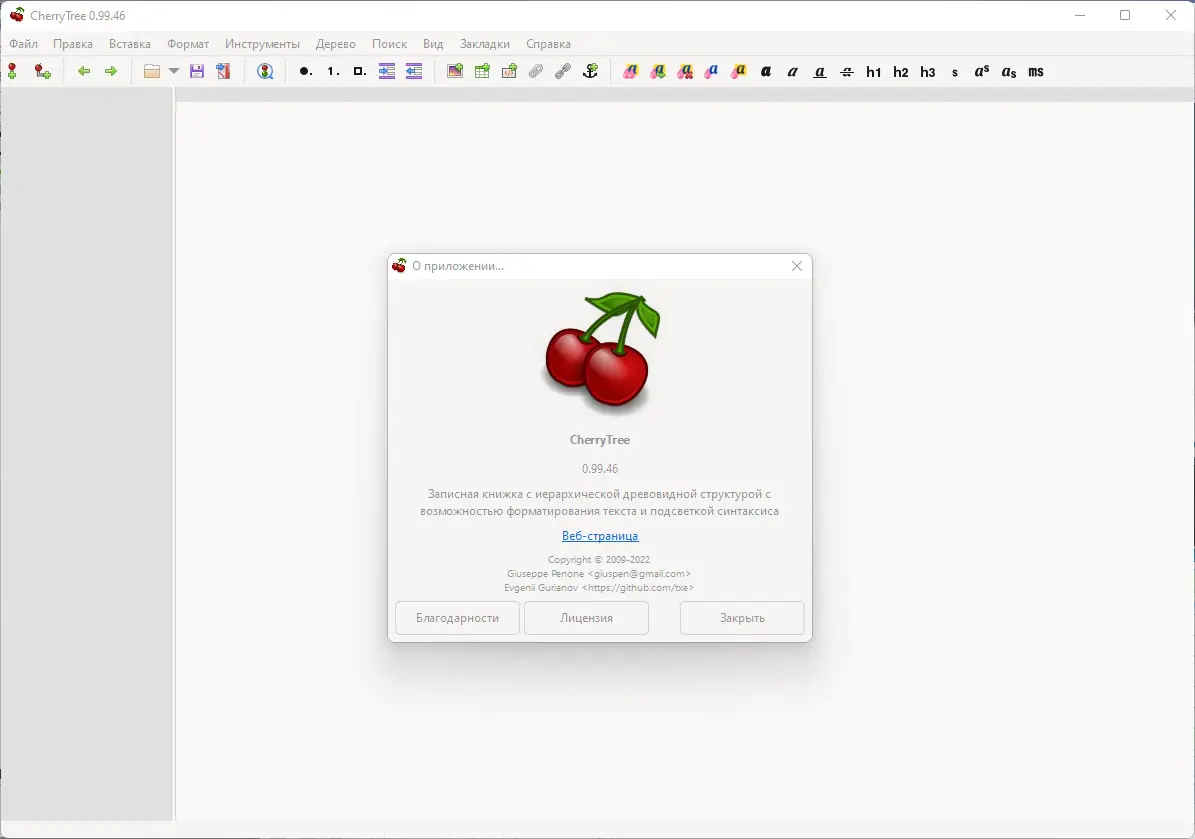Open a file with the folder icon
This screenshot has width=1195, height=839.
pos(152,72)
